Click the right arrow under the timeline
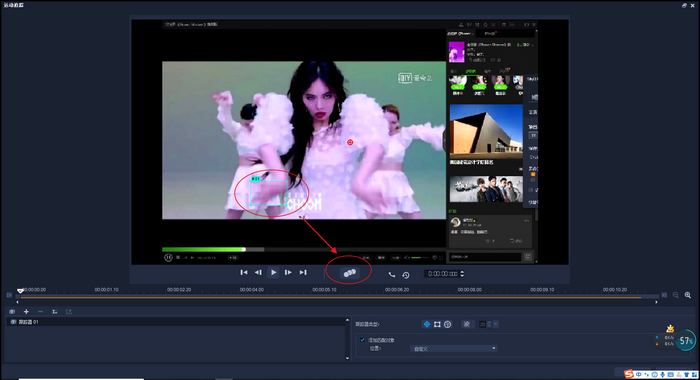The image size is (700, 380). [656, 302]
